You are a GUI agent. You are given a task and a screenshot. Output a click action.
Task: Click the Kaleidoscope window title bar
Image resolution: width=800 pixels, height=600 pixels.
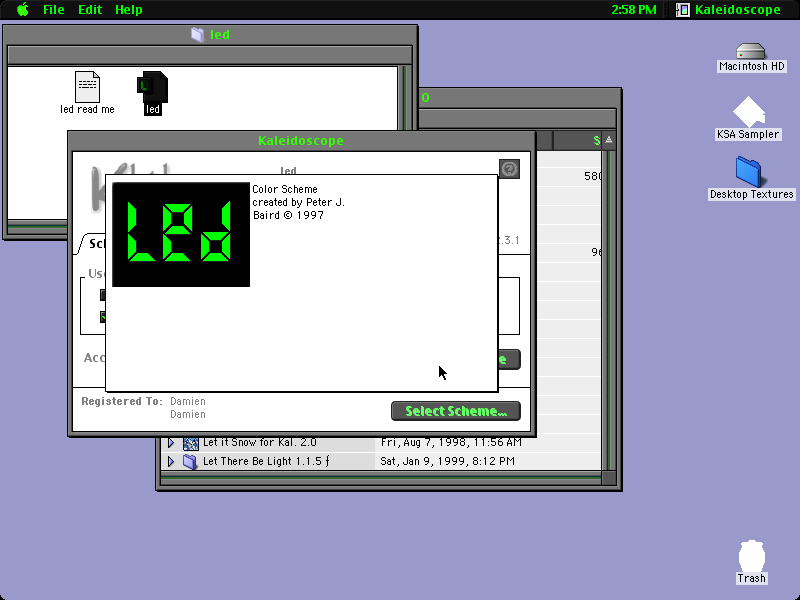click(301, 141)
